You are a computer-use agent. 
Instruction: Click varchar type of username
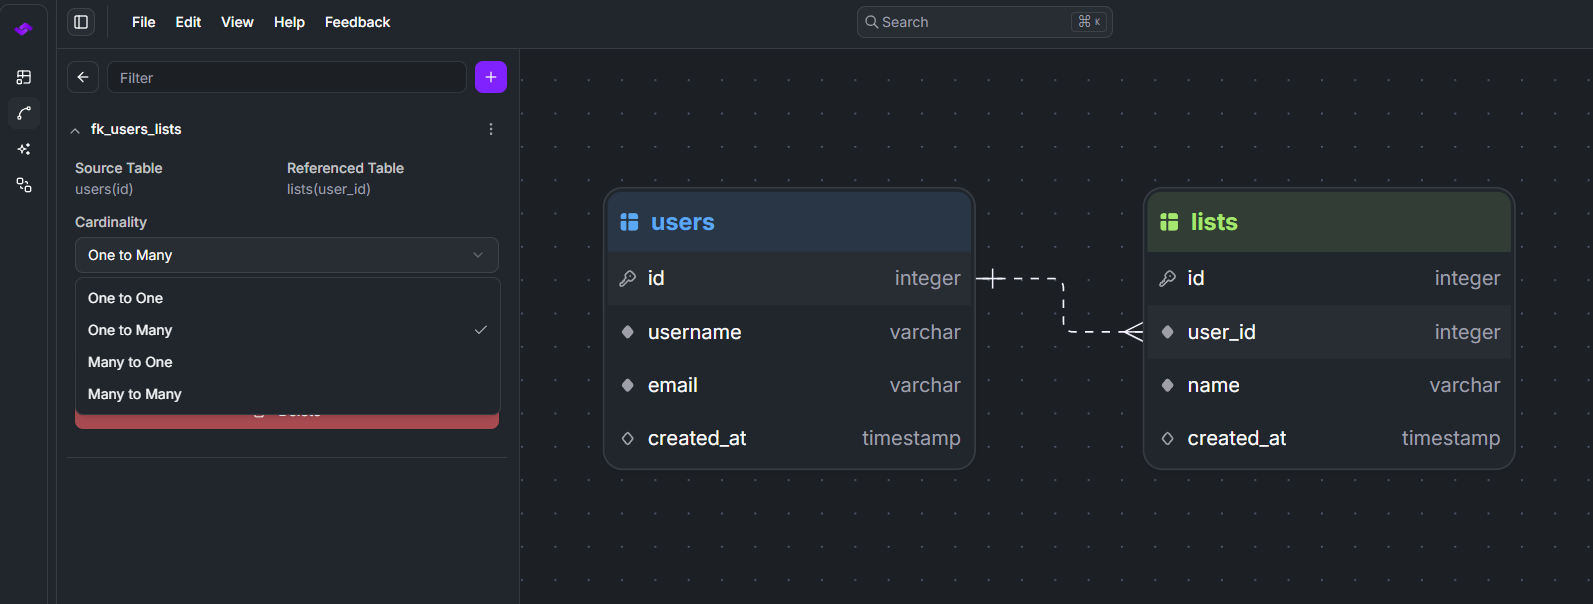pos(925,332)
